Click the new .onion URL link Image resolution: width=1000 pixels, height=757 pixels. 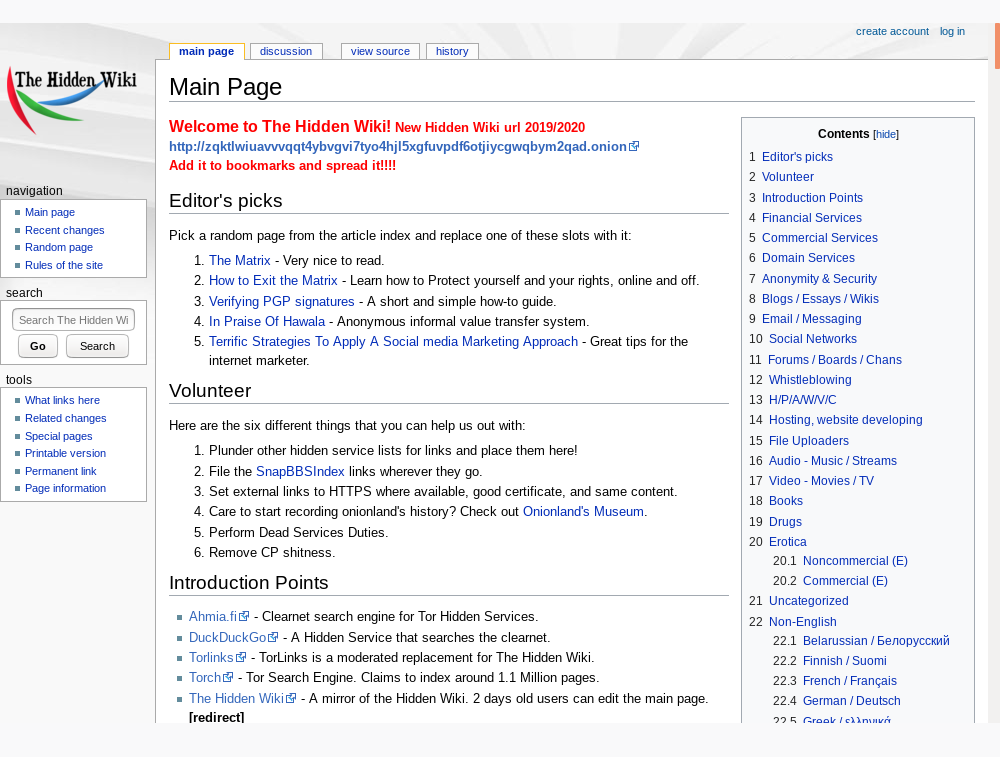click(x=397, y=146)
